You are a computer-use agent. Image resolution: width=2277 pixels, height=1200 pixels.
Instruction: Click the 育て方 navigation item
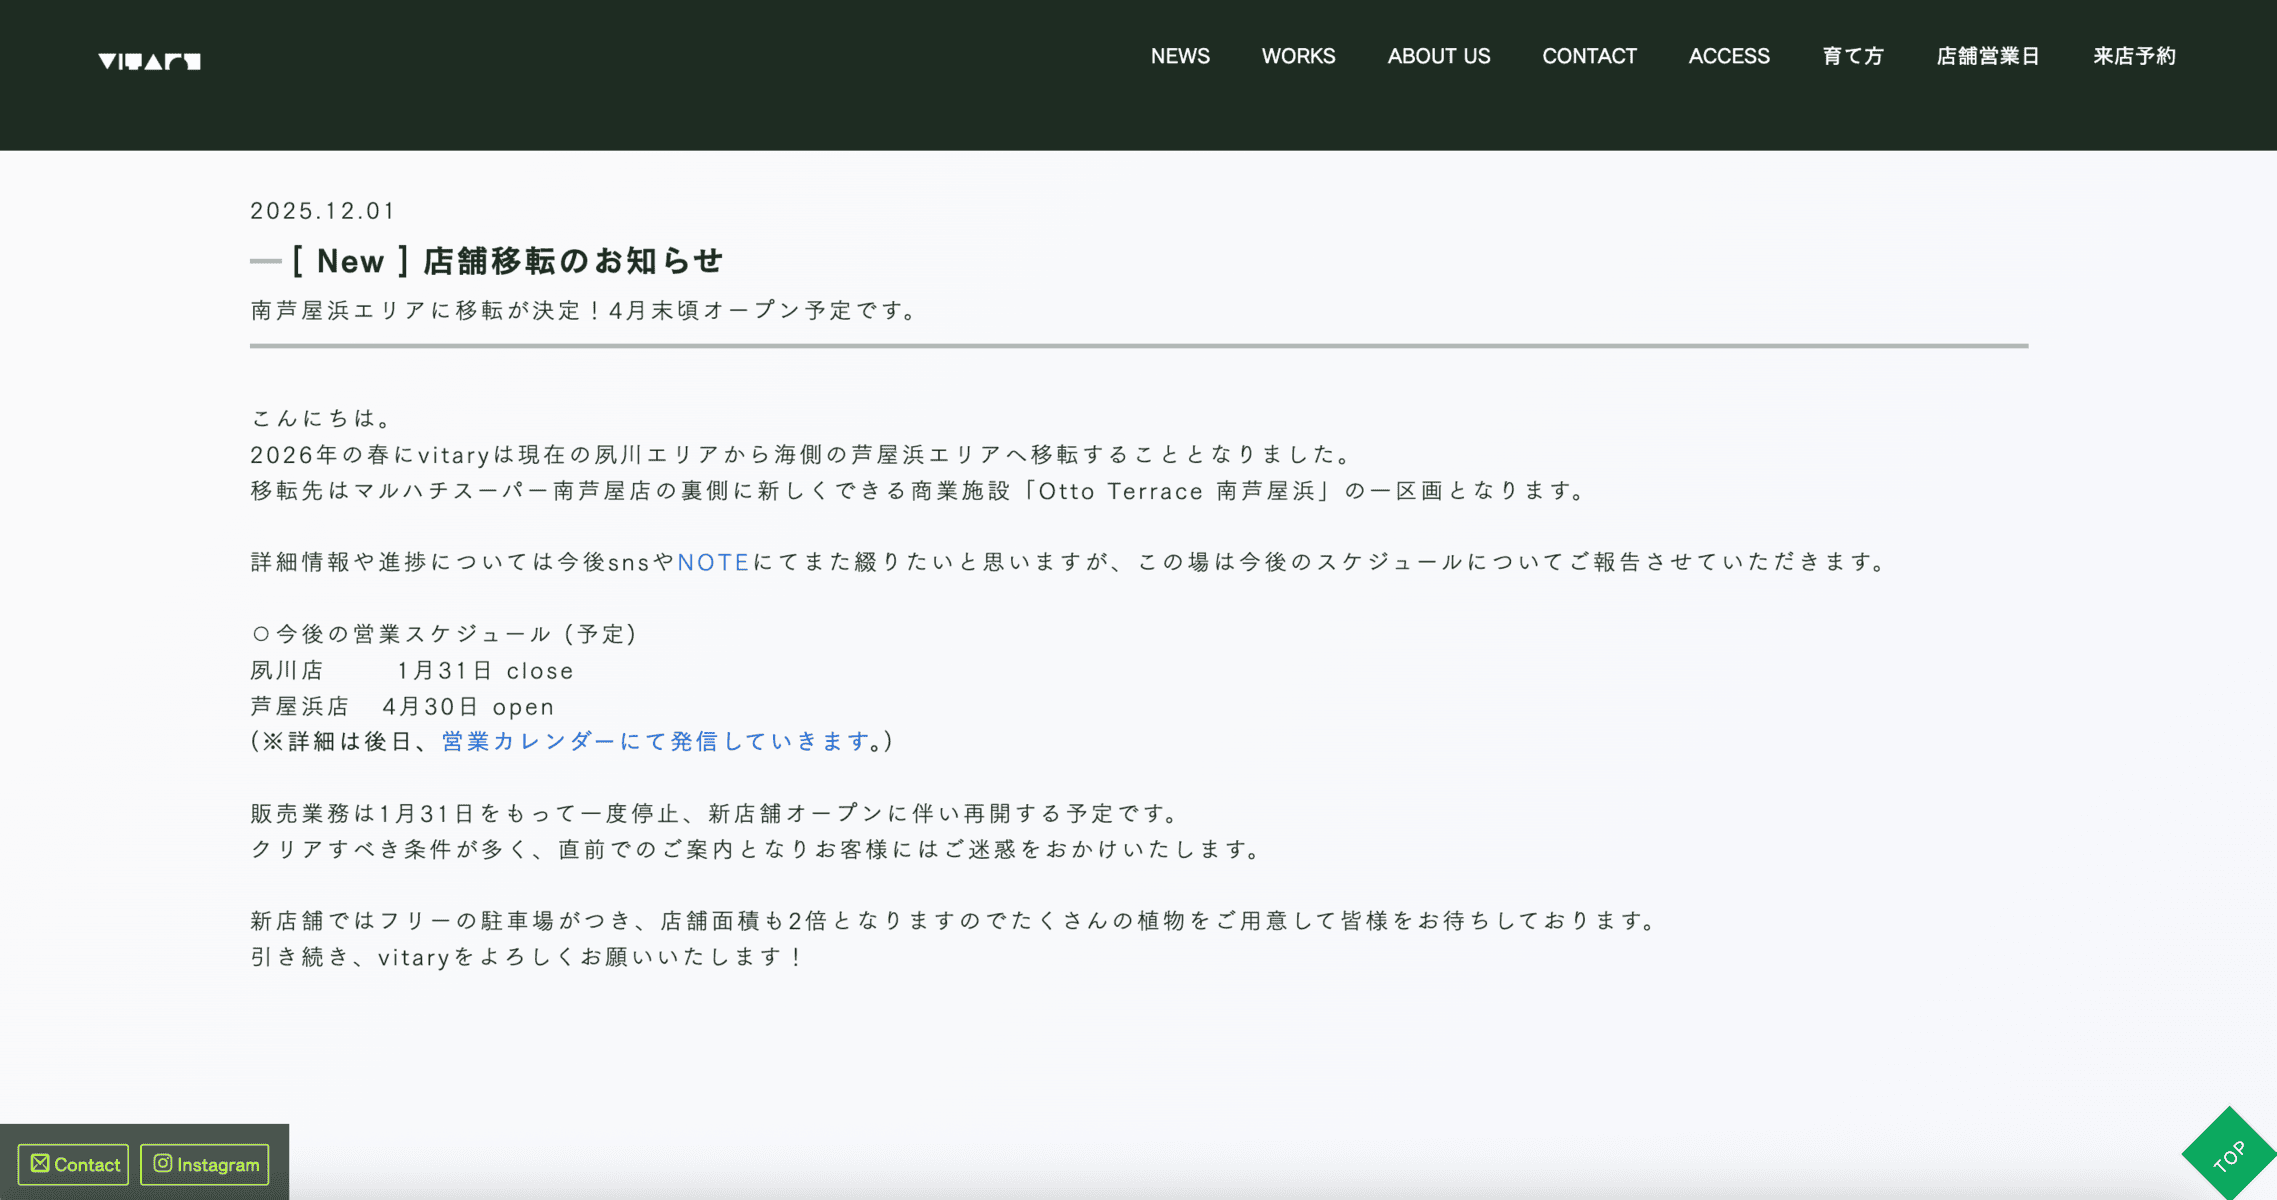point(1852,57)
